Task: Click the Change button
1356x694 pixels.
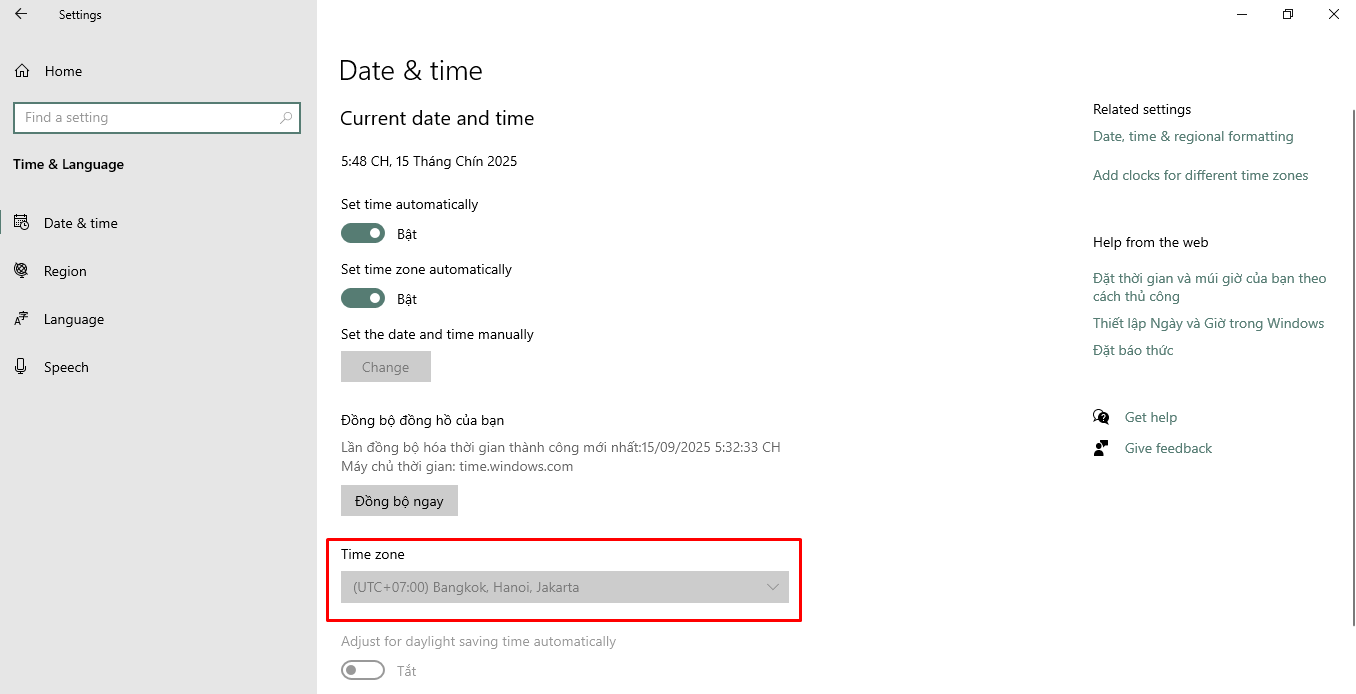Action: [386, 367]
